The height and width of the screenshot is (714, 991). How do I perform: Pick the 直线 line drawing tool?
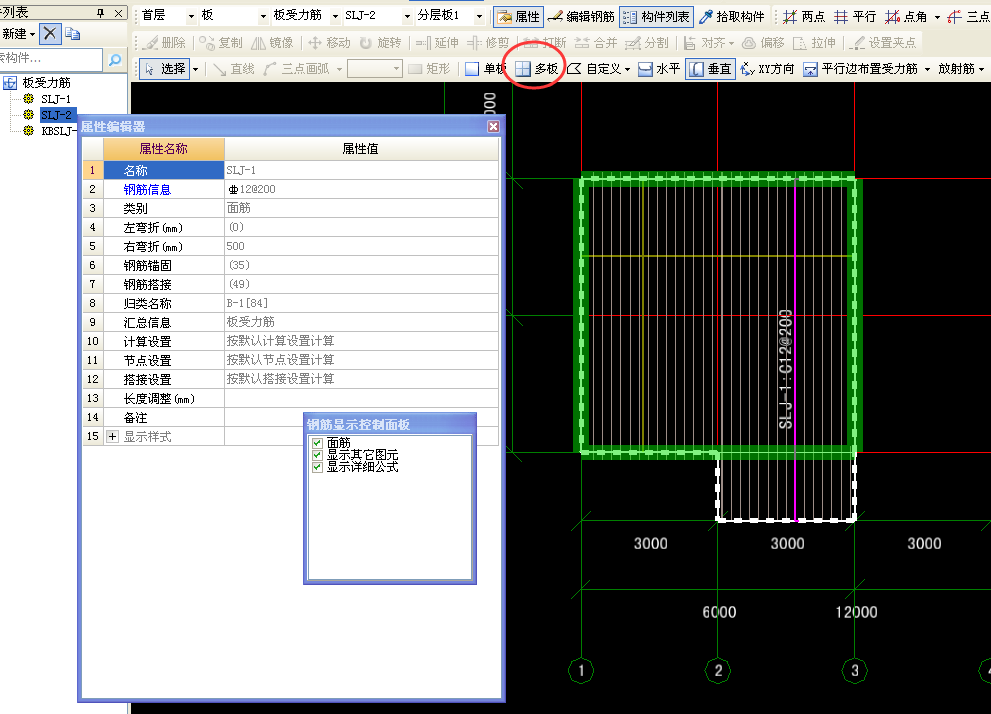tap(234, 68)
